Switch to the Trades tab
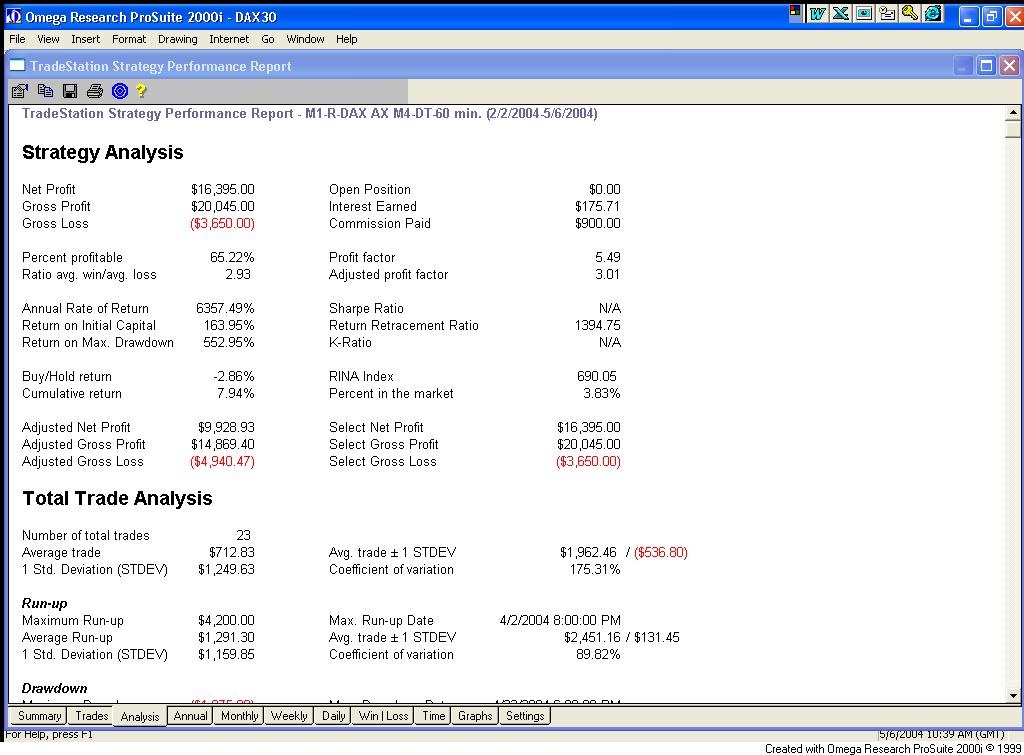This screenshot has height=755, width=1024. point(91,716)
